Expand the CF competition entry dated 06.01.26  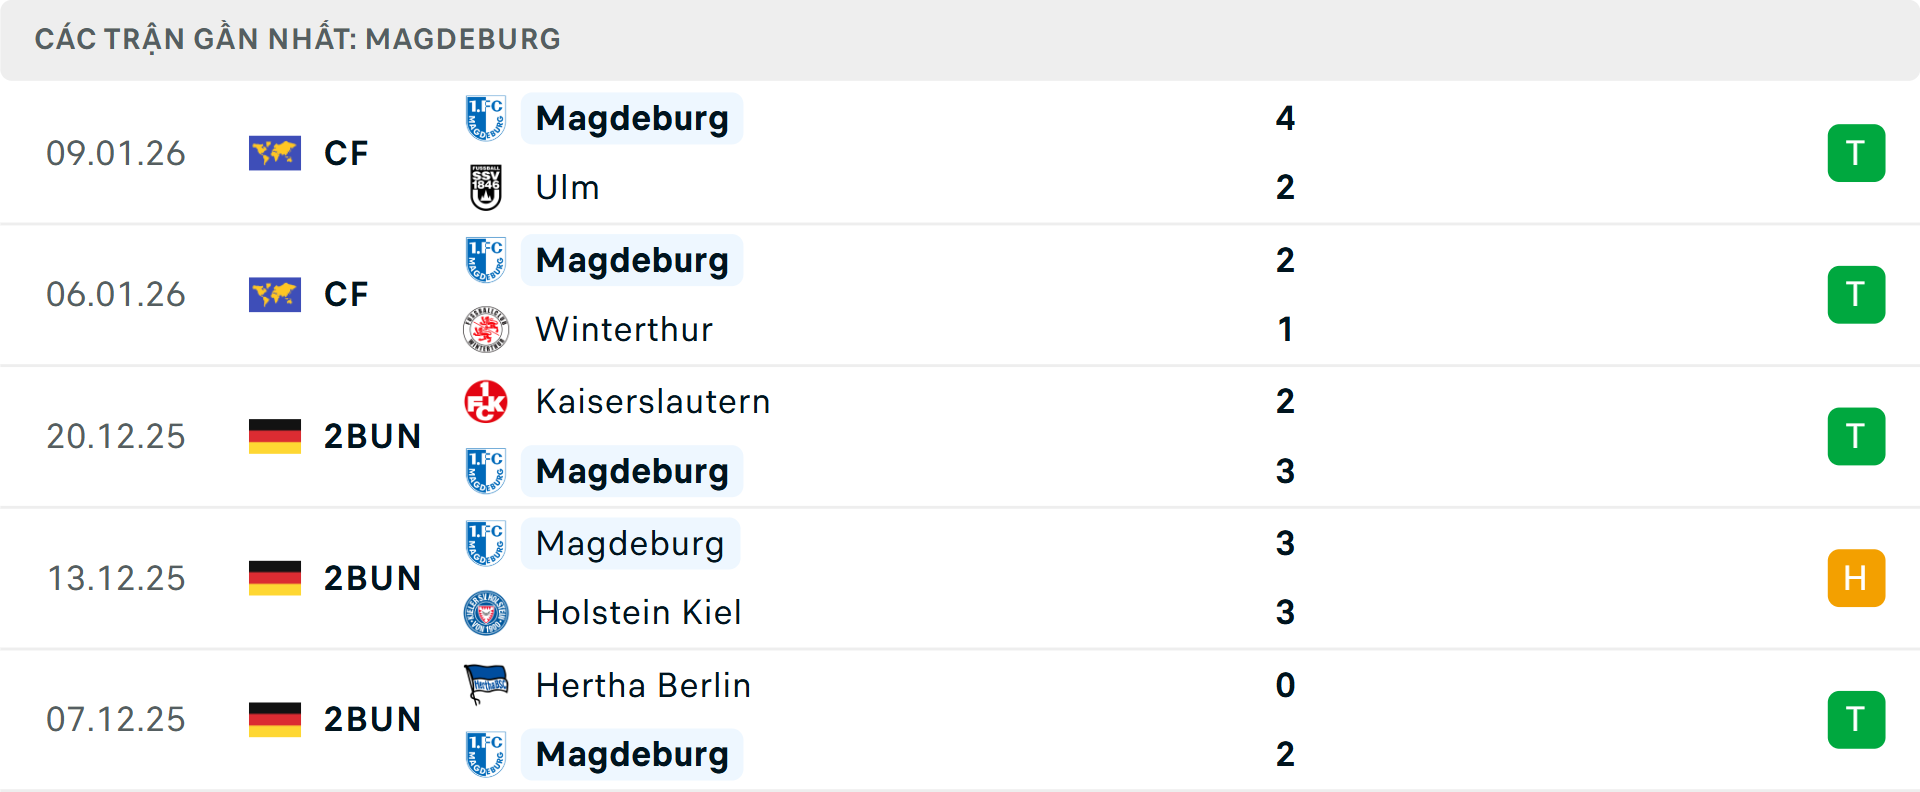(x=345, y=294)
